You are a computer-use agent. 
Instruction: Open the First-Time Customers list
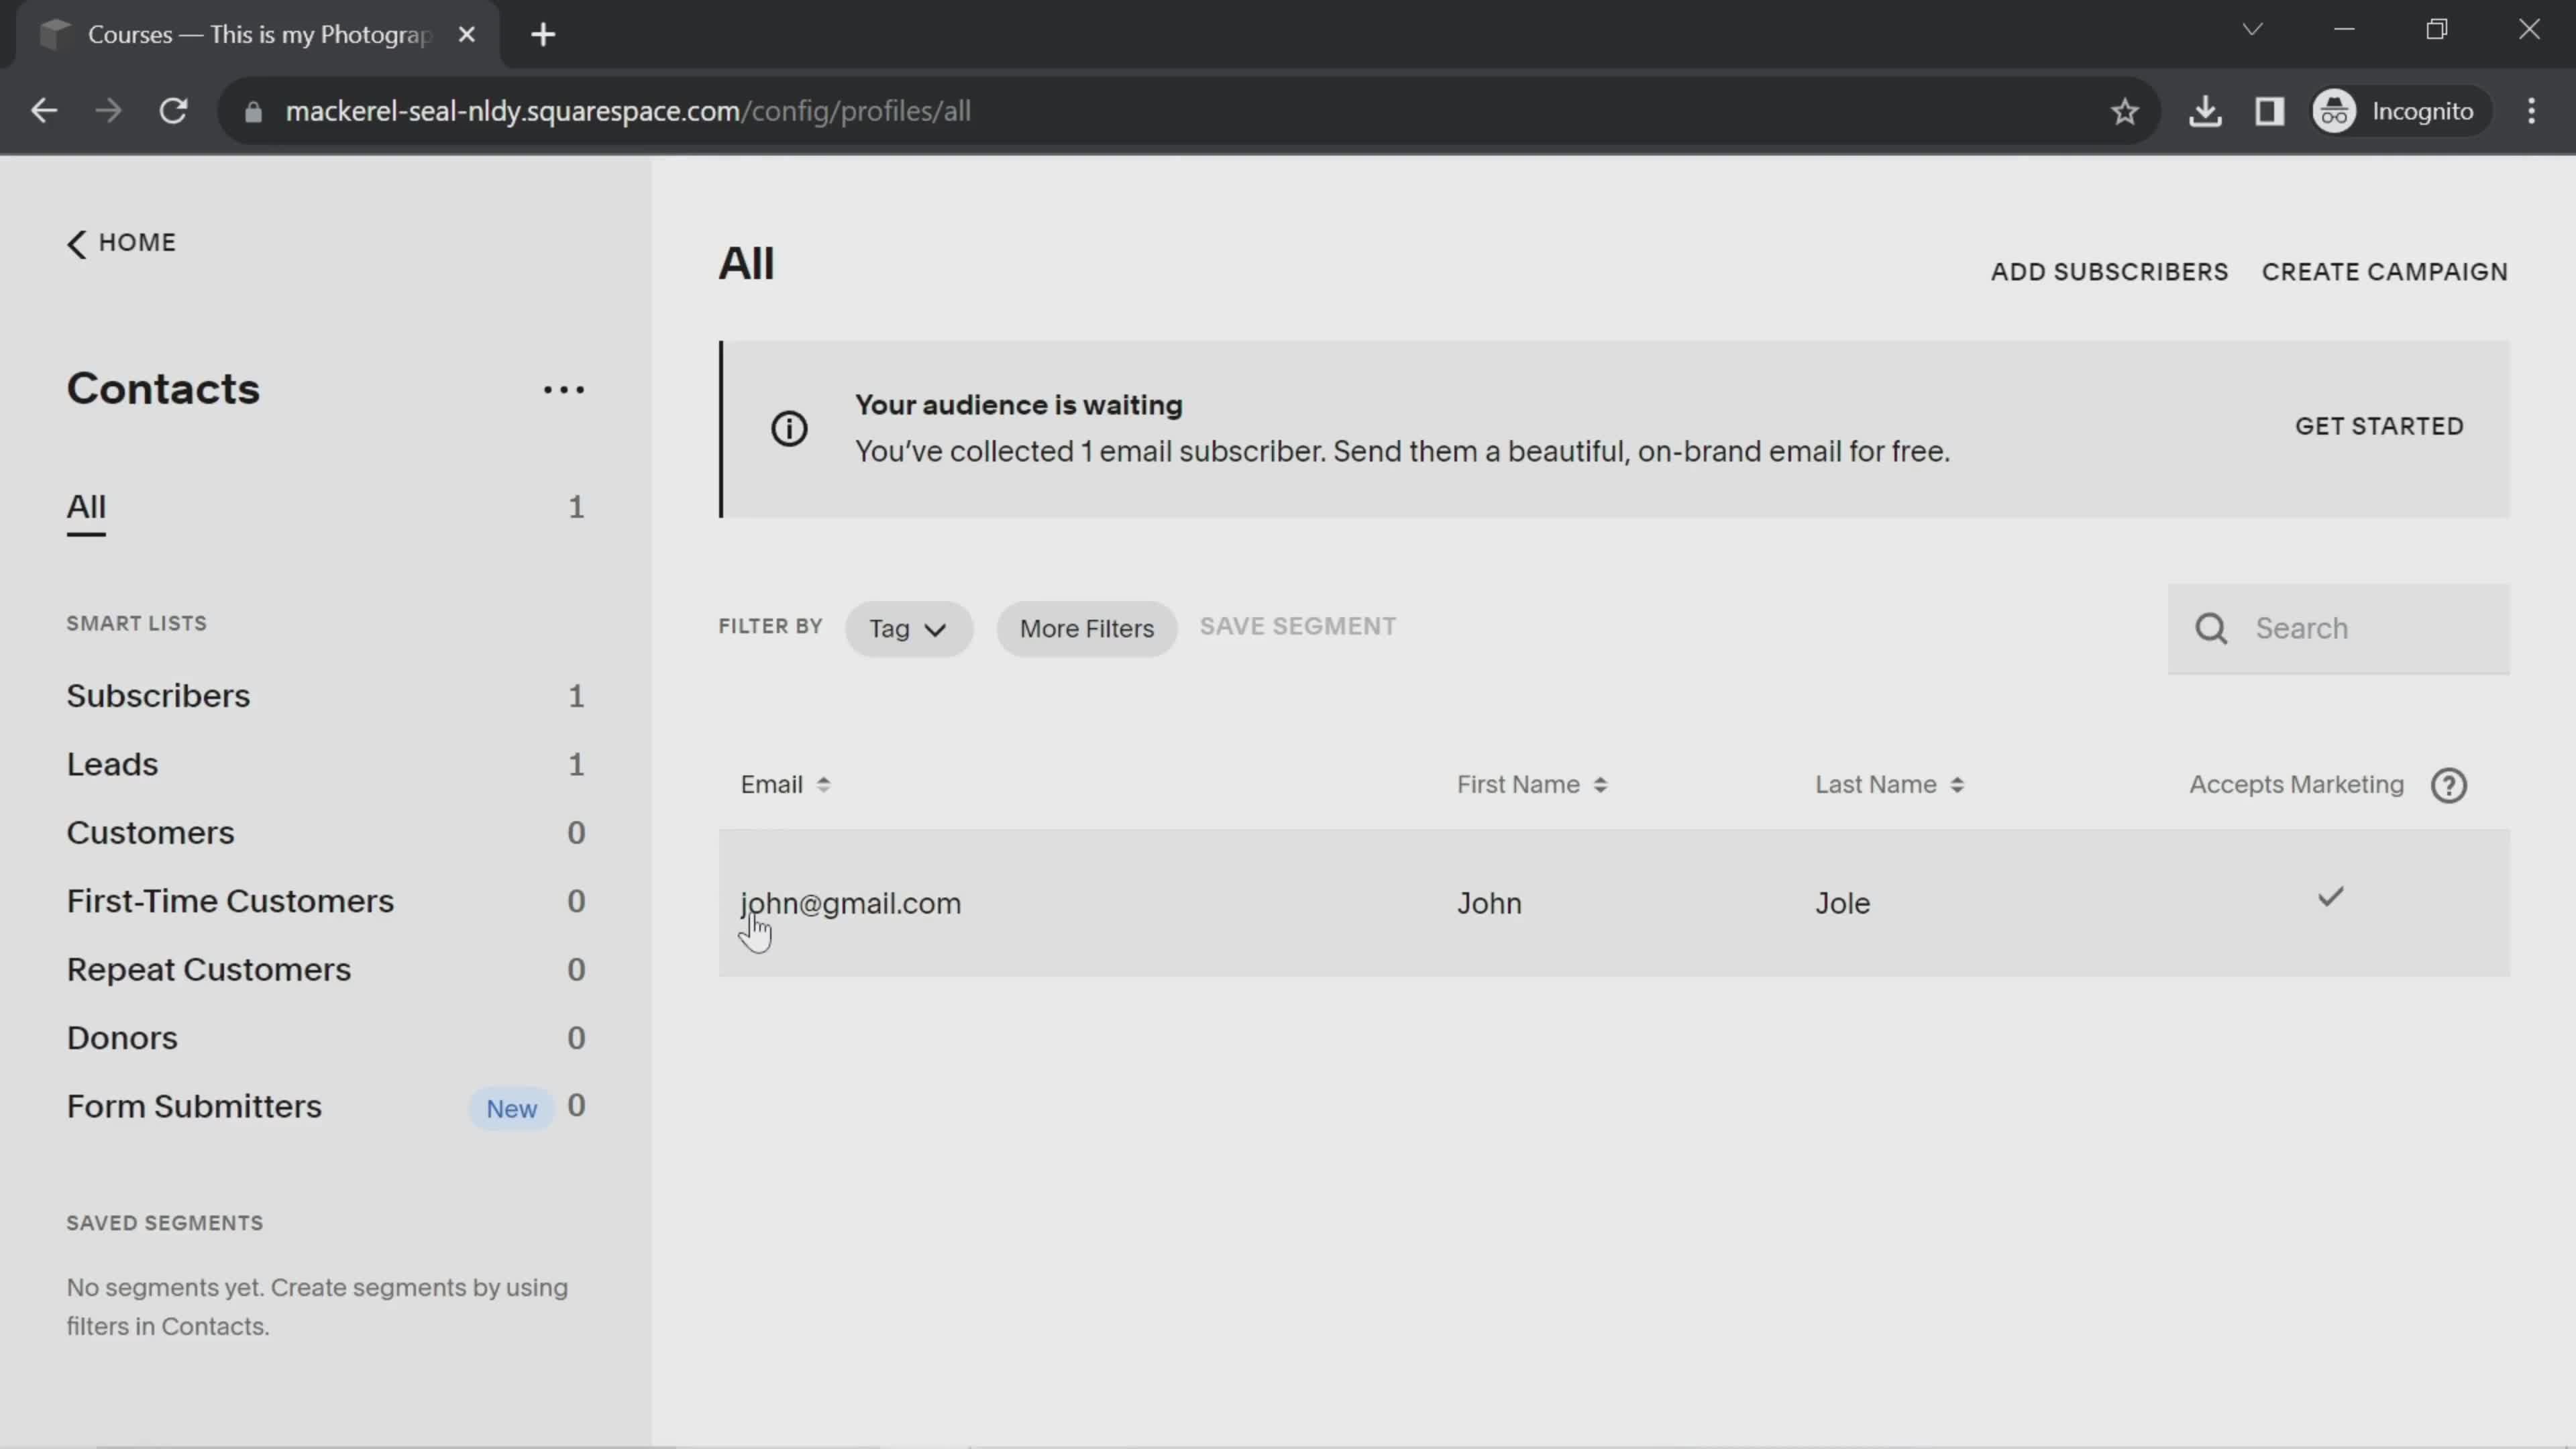(x=230, y=902)
